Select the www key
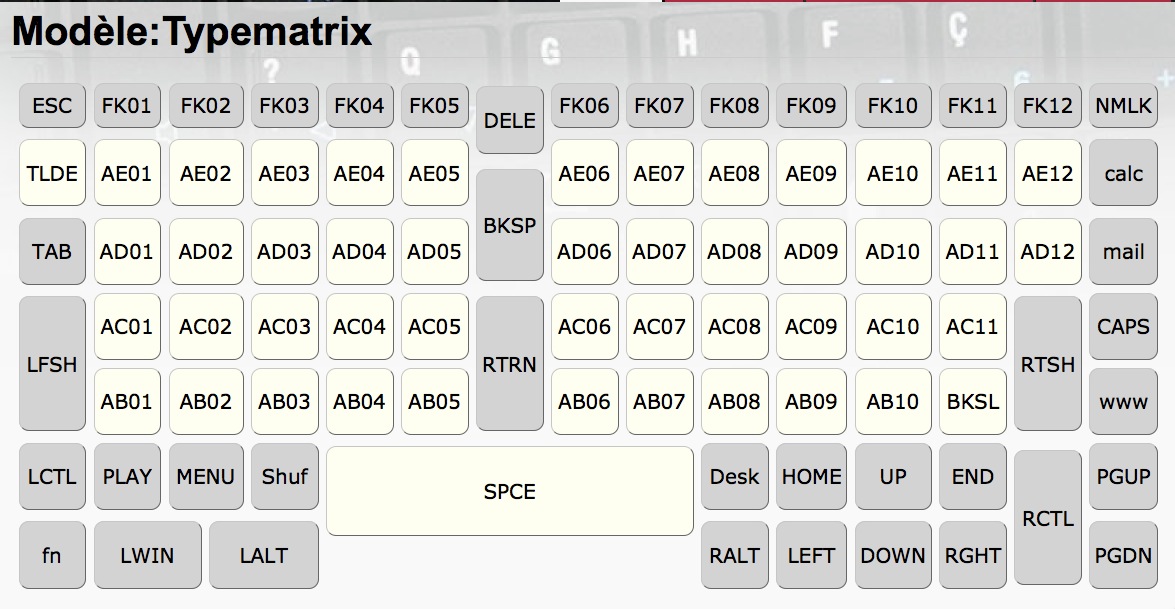The image size is (1175, 609). click(1123, 402)
